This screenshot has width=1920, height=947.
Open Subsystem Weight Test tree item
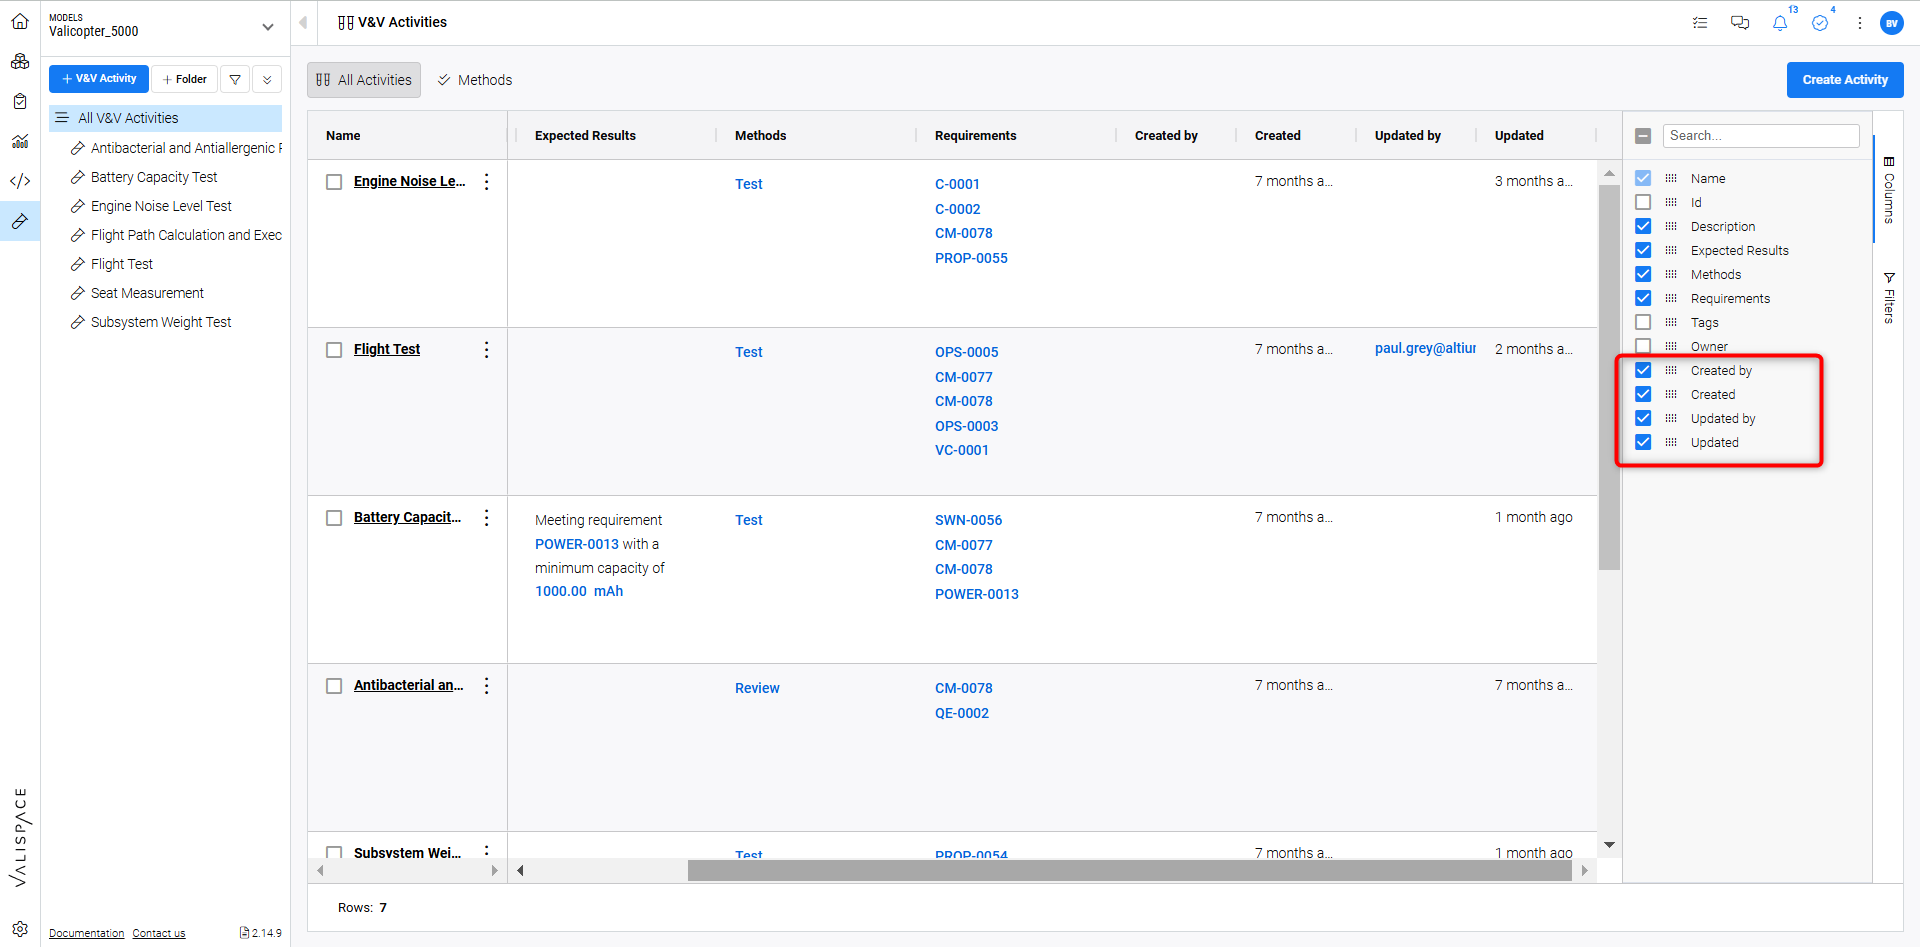[x=161, y=322]
